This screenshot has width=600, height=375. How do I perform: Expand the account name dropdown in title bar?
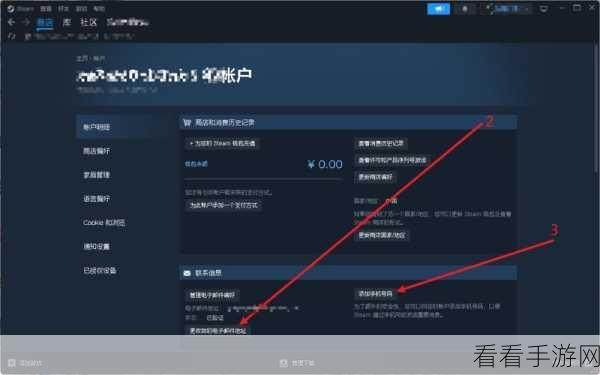506,9
